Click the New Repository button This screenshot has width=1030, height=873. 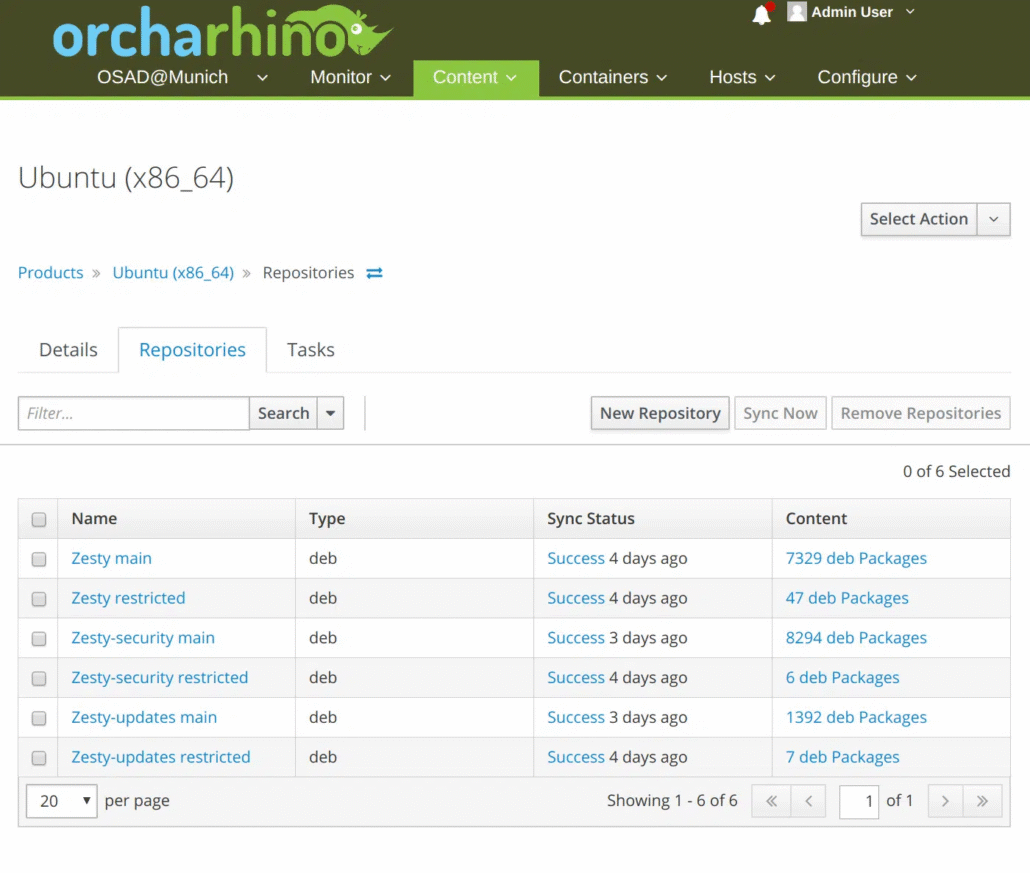coord(660,413)
